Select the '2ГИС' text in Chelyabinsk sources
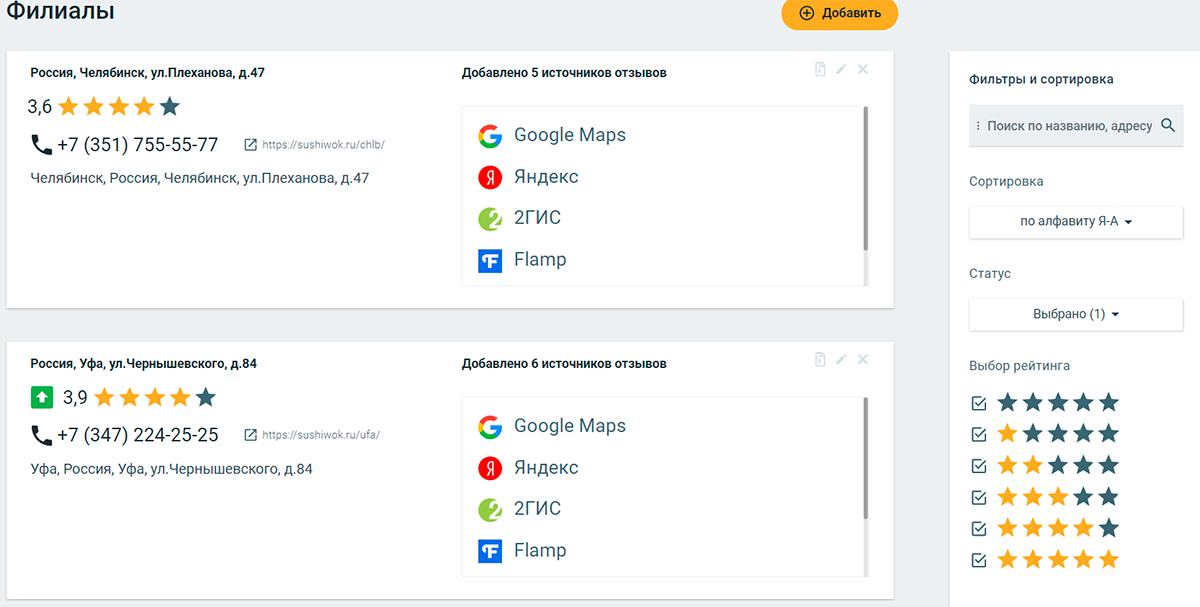 point(537,219)
